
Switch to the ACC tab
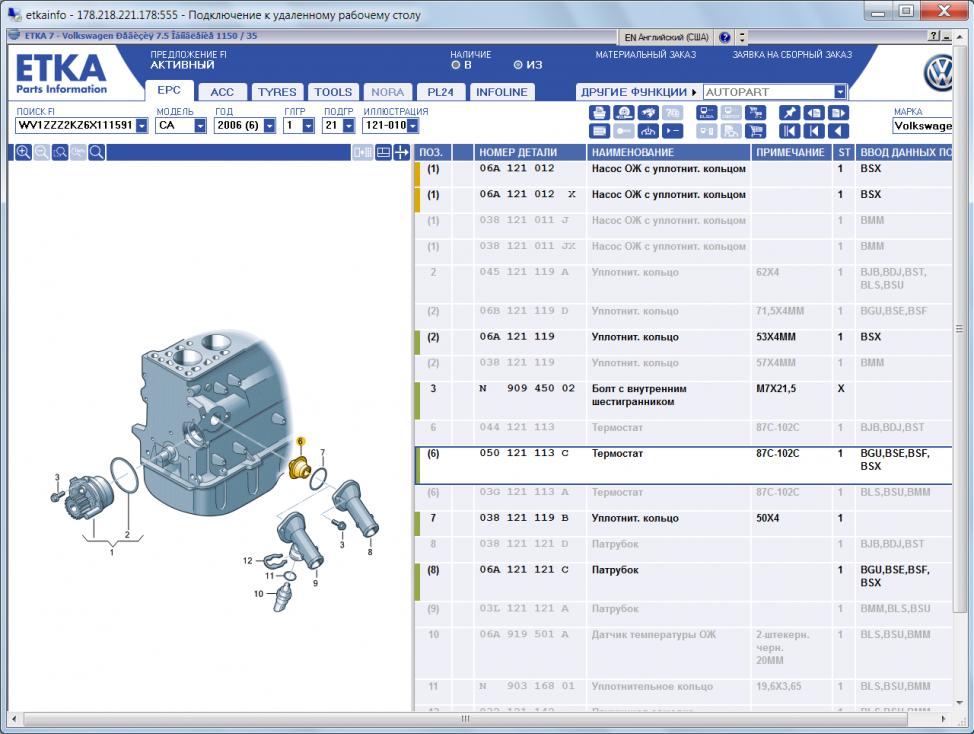222,92
